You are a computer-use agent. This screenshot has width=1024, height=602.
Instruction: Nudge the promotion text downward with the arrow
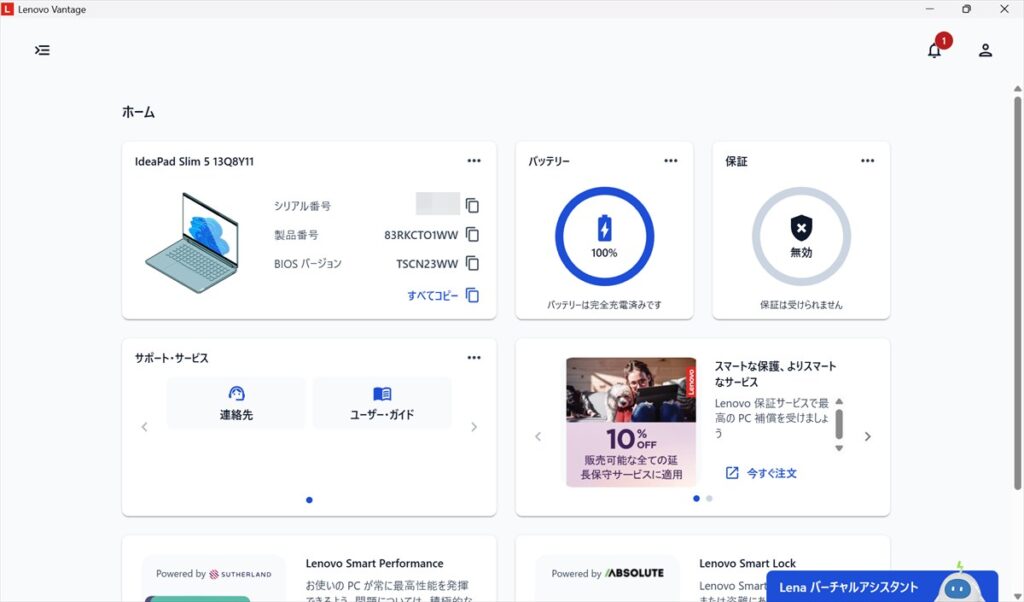click(839, 448)
